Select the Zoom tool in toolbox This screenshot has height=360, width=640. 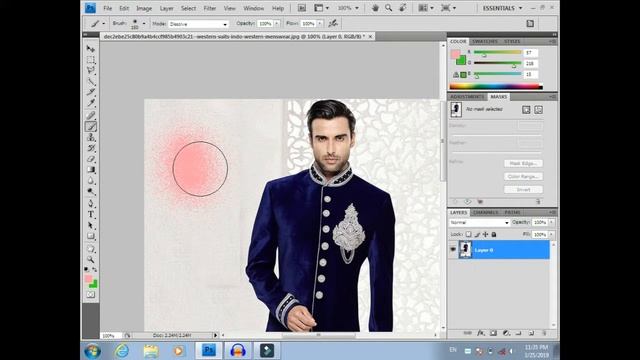91,260
